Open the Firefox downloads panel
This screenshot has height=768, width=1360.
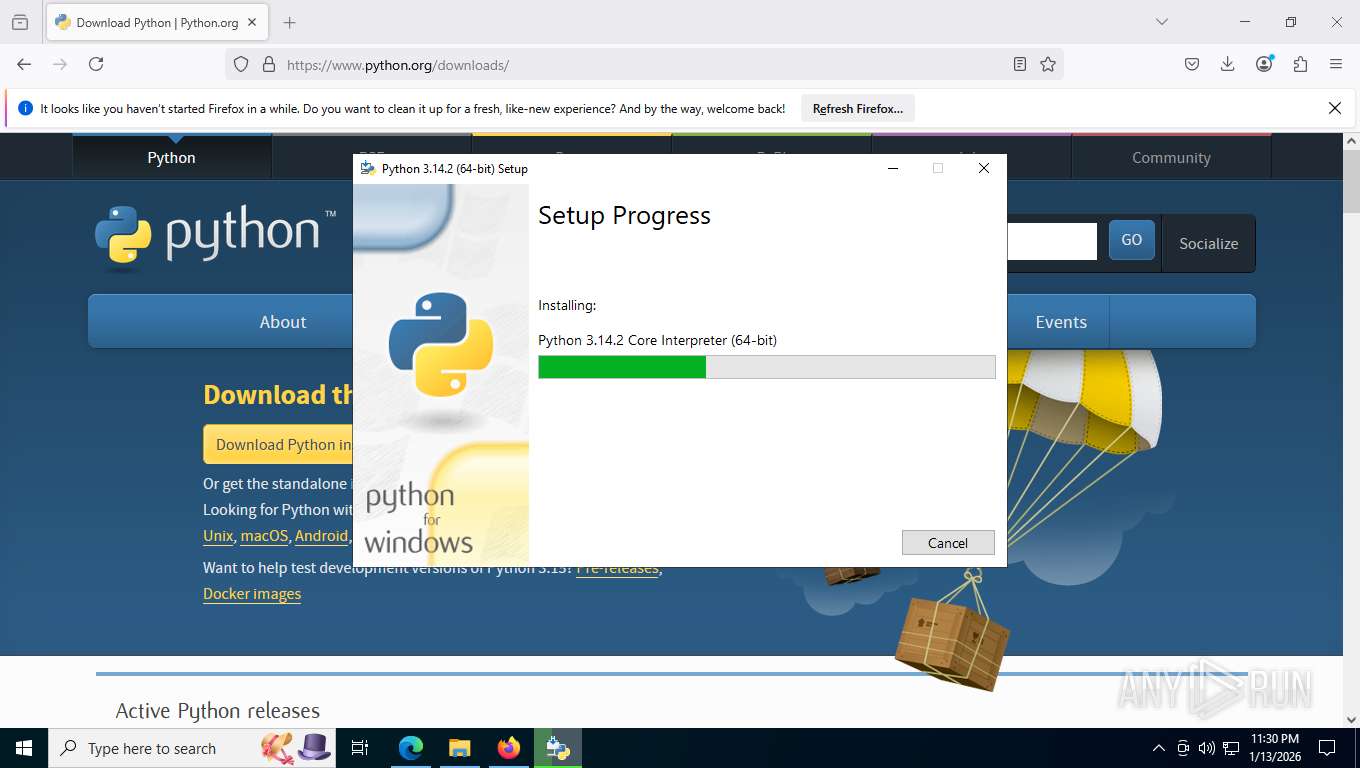point(1228,64)
